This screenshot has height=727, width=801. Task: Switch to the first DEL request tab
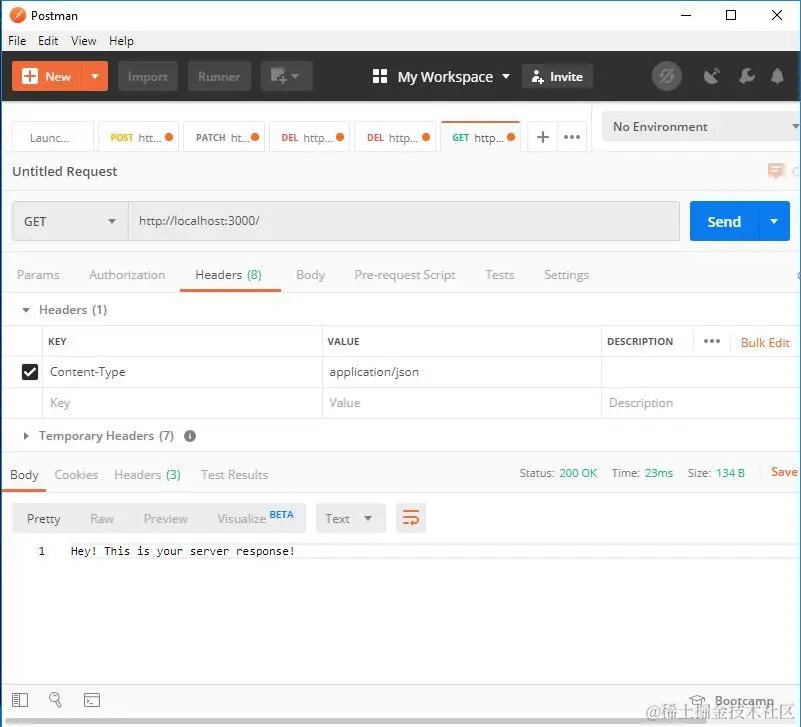[310, 137]
